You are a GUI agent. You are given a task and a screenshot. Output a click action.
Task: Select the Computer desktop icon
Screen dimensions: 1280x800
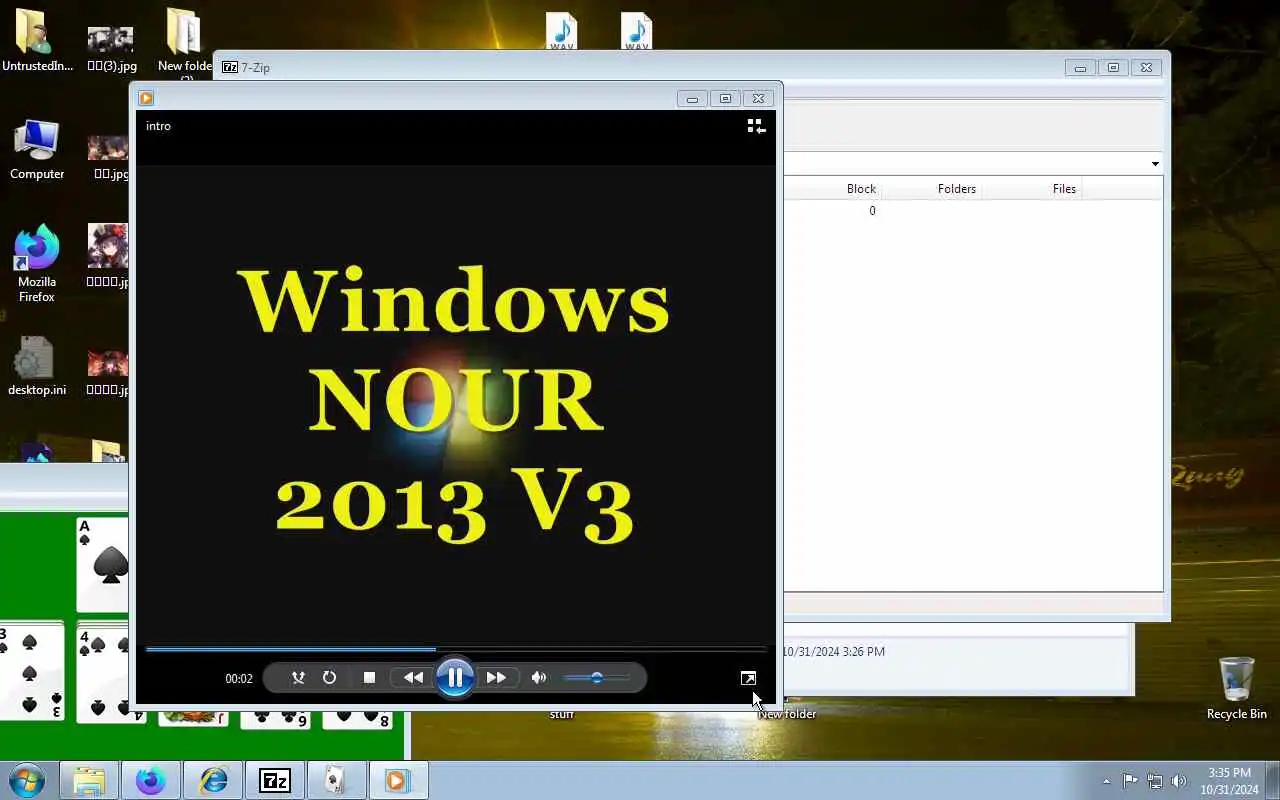(37, 150)
